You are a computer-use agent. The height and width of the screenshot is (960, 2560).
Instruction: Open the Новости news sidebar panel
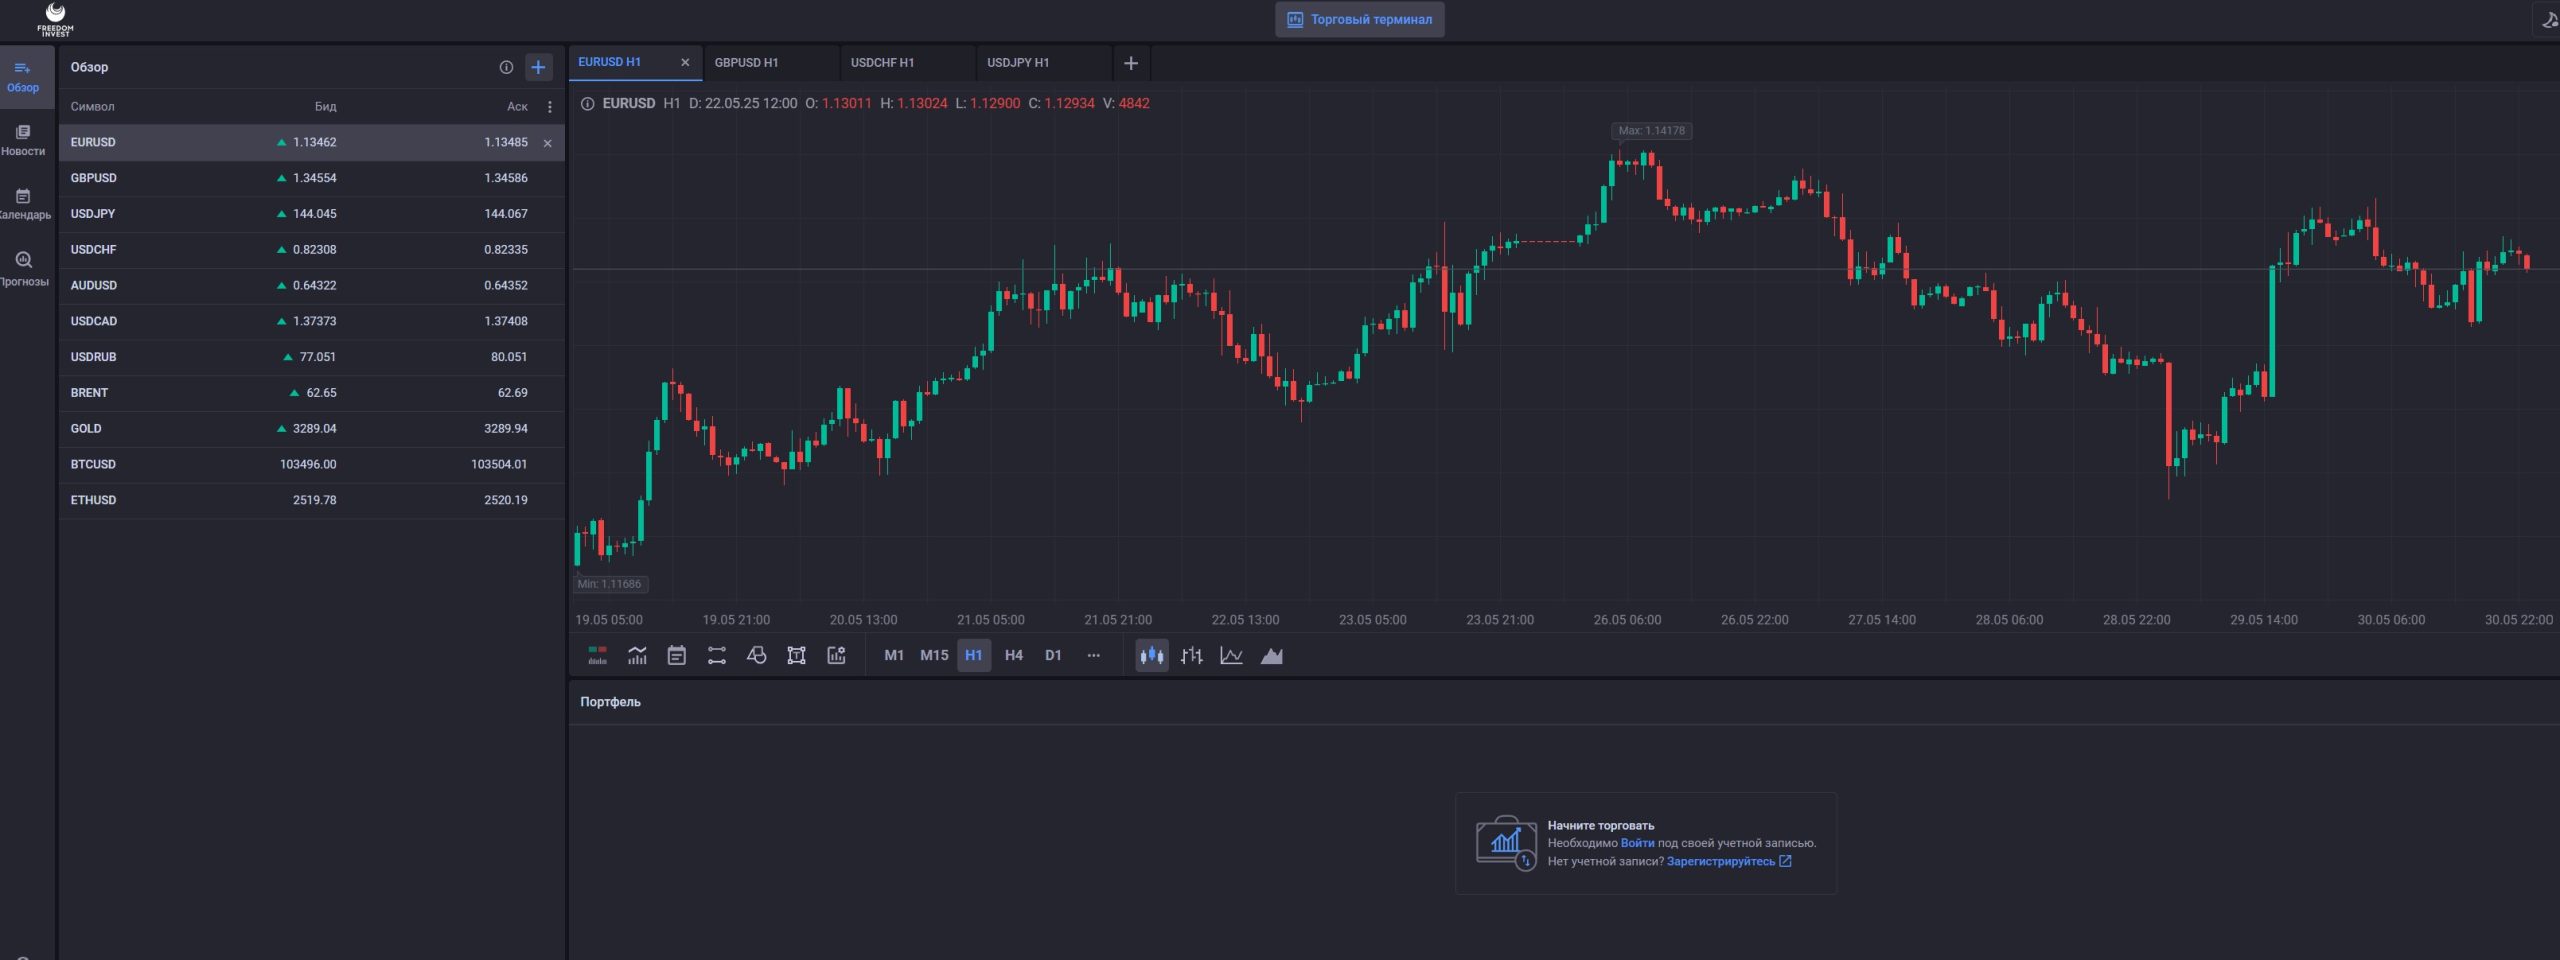23,140
